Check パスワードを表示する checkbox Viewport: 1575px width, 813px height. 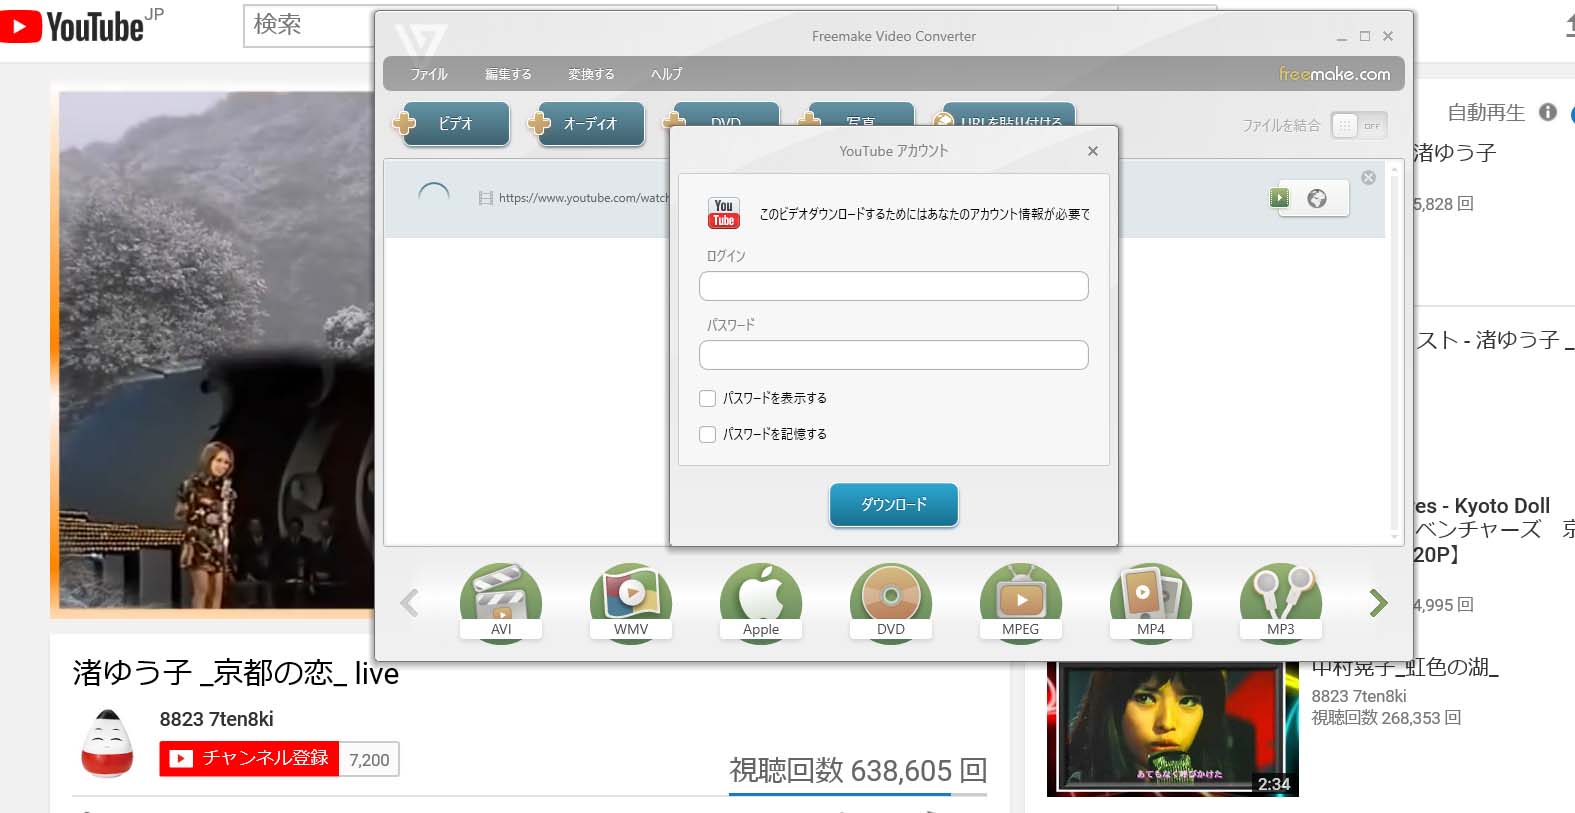click(x=708, y=398)
